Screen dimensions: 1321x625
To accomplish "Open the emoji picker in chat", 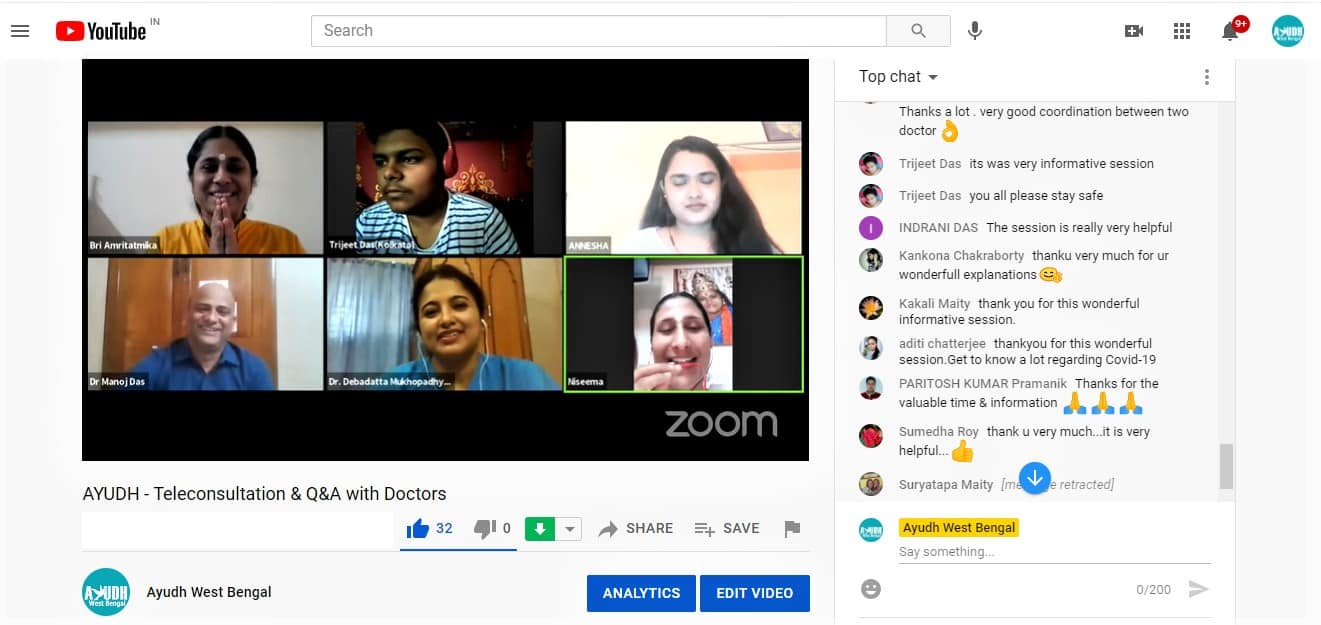I will (871, 589).
